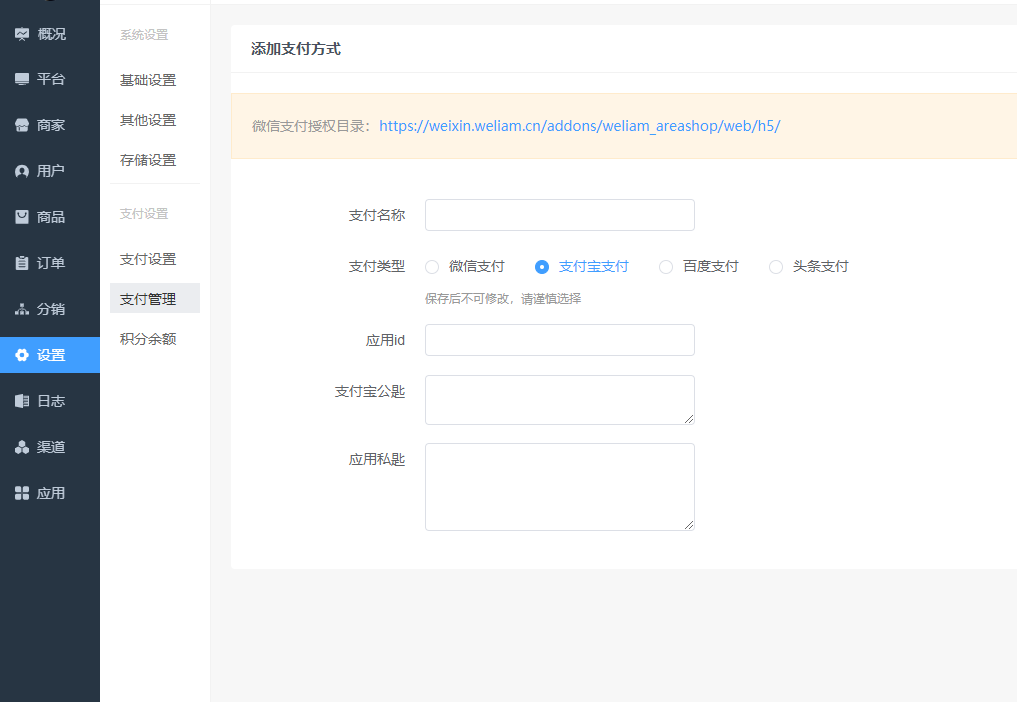Viewport: 1017px width, 702px height.
Task: Select the 微信支付 radio button
Action: (432, 267)
